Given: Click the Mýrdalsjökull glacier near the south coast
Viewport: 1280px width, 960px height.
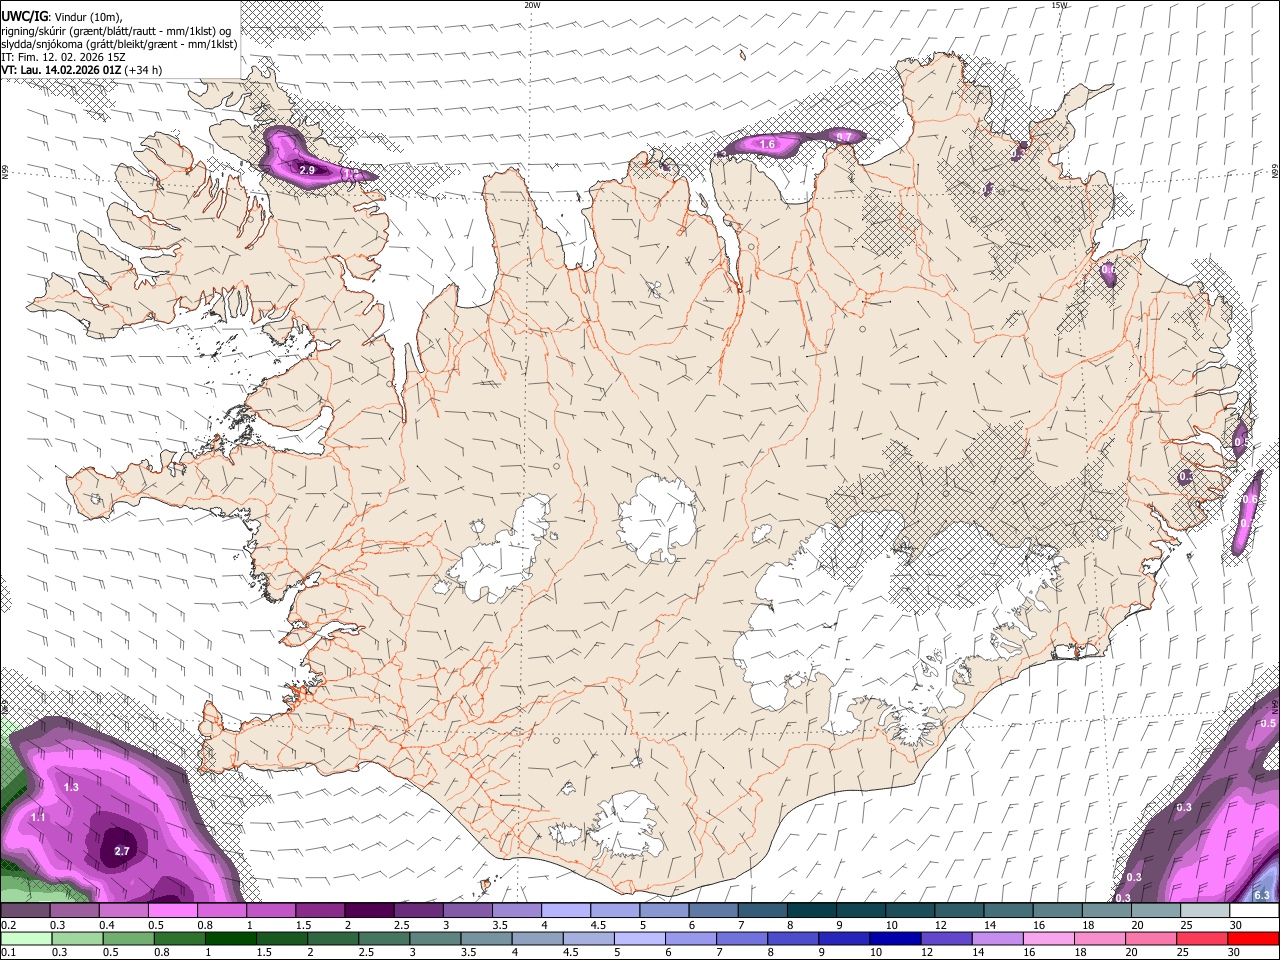Looking at the screenshot, I should 627,827.
